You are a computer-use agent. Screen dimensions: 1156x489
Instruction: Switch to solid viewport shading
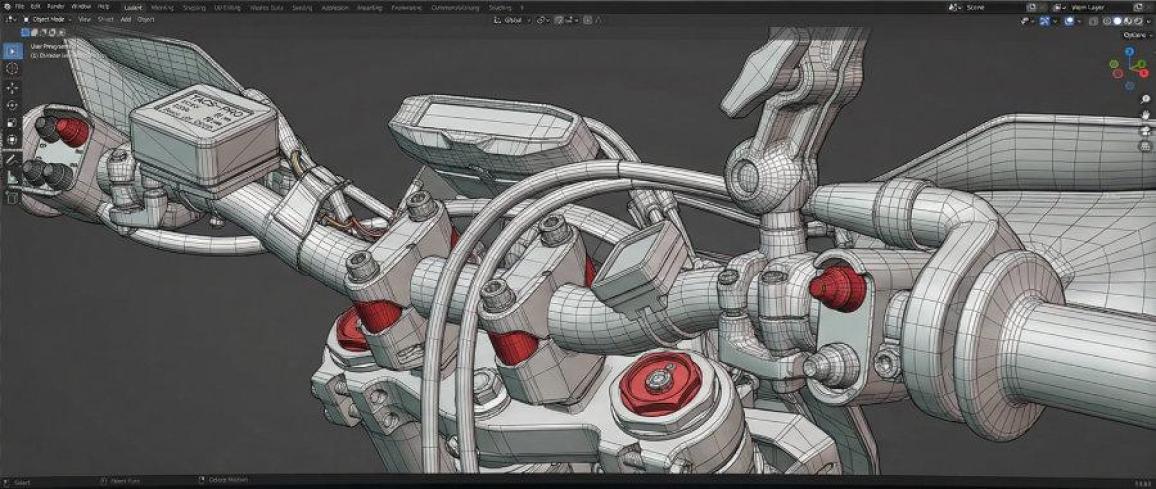click(1119, 20)
